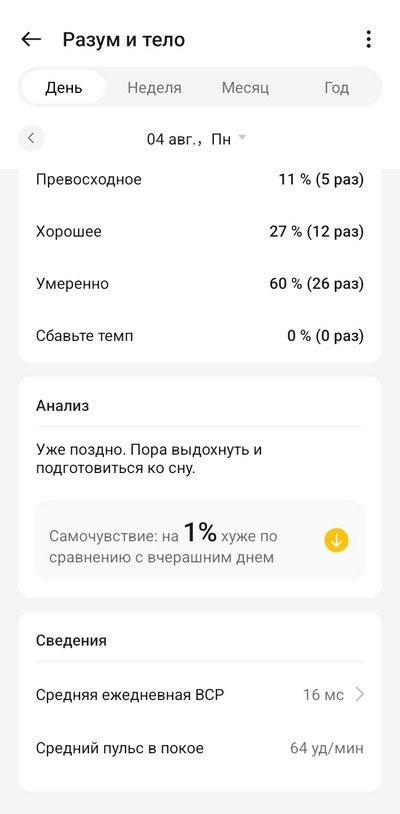Tap the Анализ section heading
Image resolution: width=400 pixels, height=814 pixels.
coord(62,405)
